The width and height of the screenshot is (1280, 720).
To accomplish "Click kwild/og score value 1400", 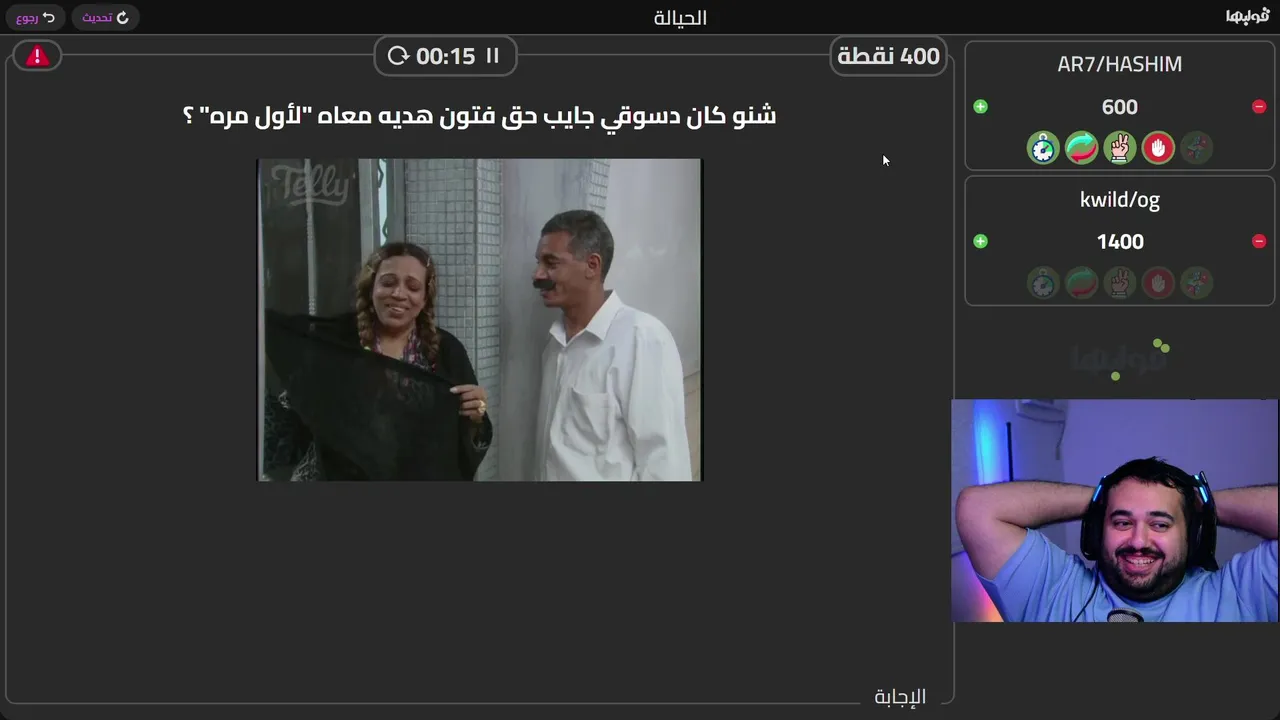I will click(1120, 242).
